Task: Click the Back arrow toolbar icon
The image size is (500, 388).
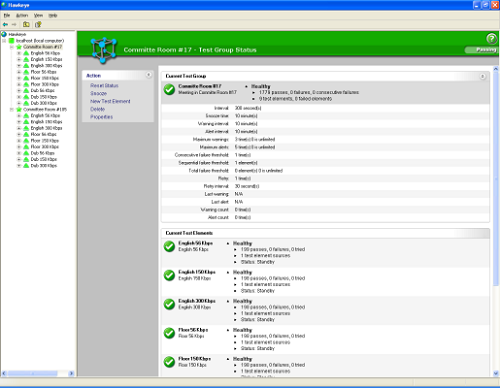Action: [5, 24]
